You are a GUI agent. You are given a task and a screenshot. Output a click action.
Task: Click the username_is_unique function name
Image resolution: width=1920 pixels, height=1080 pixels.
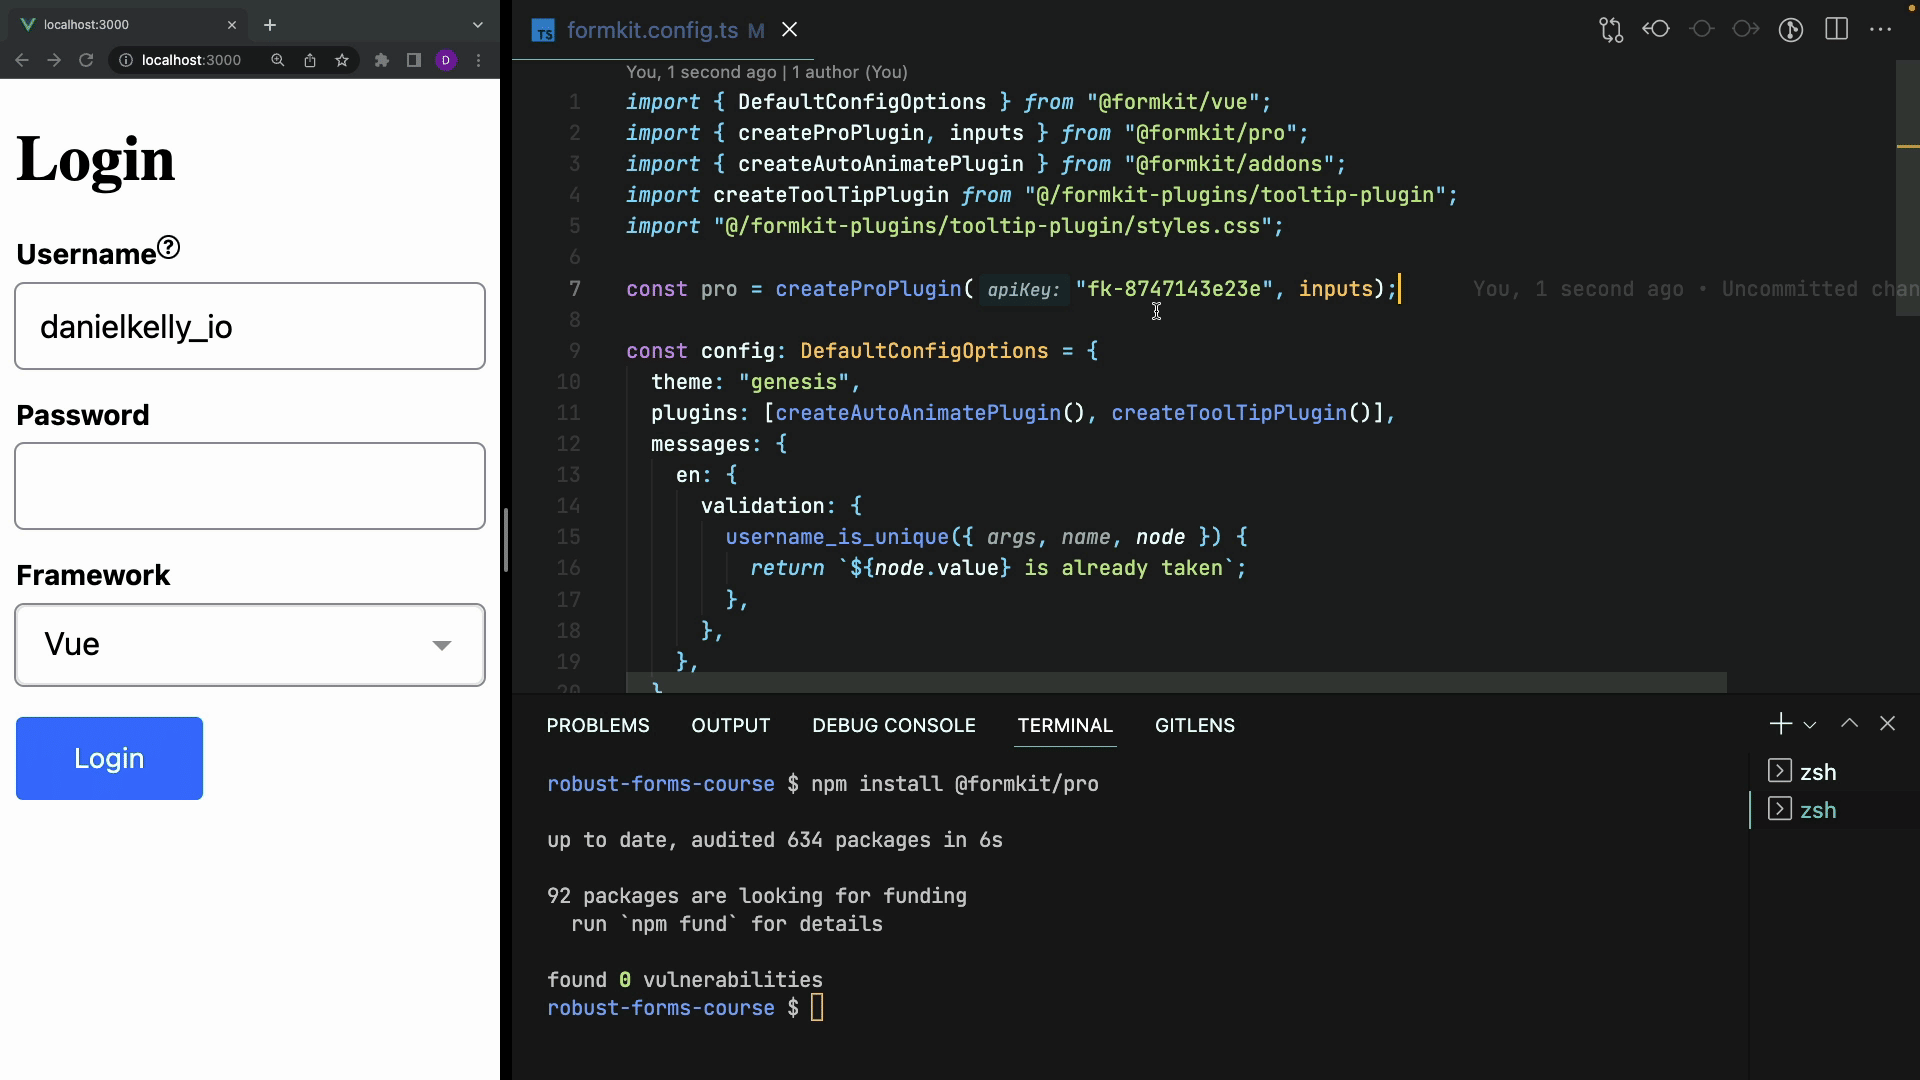coord(837,537)
